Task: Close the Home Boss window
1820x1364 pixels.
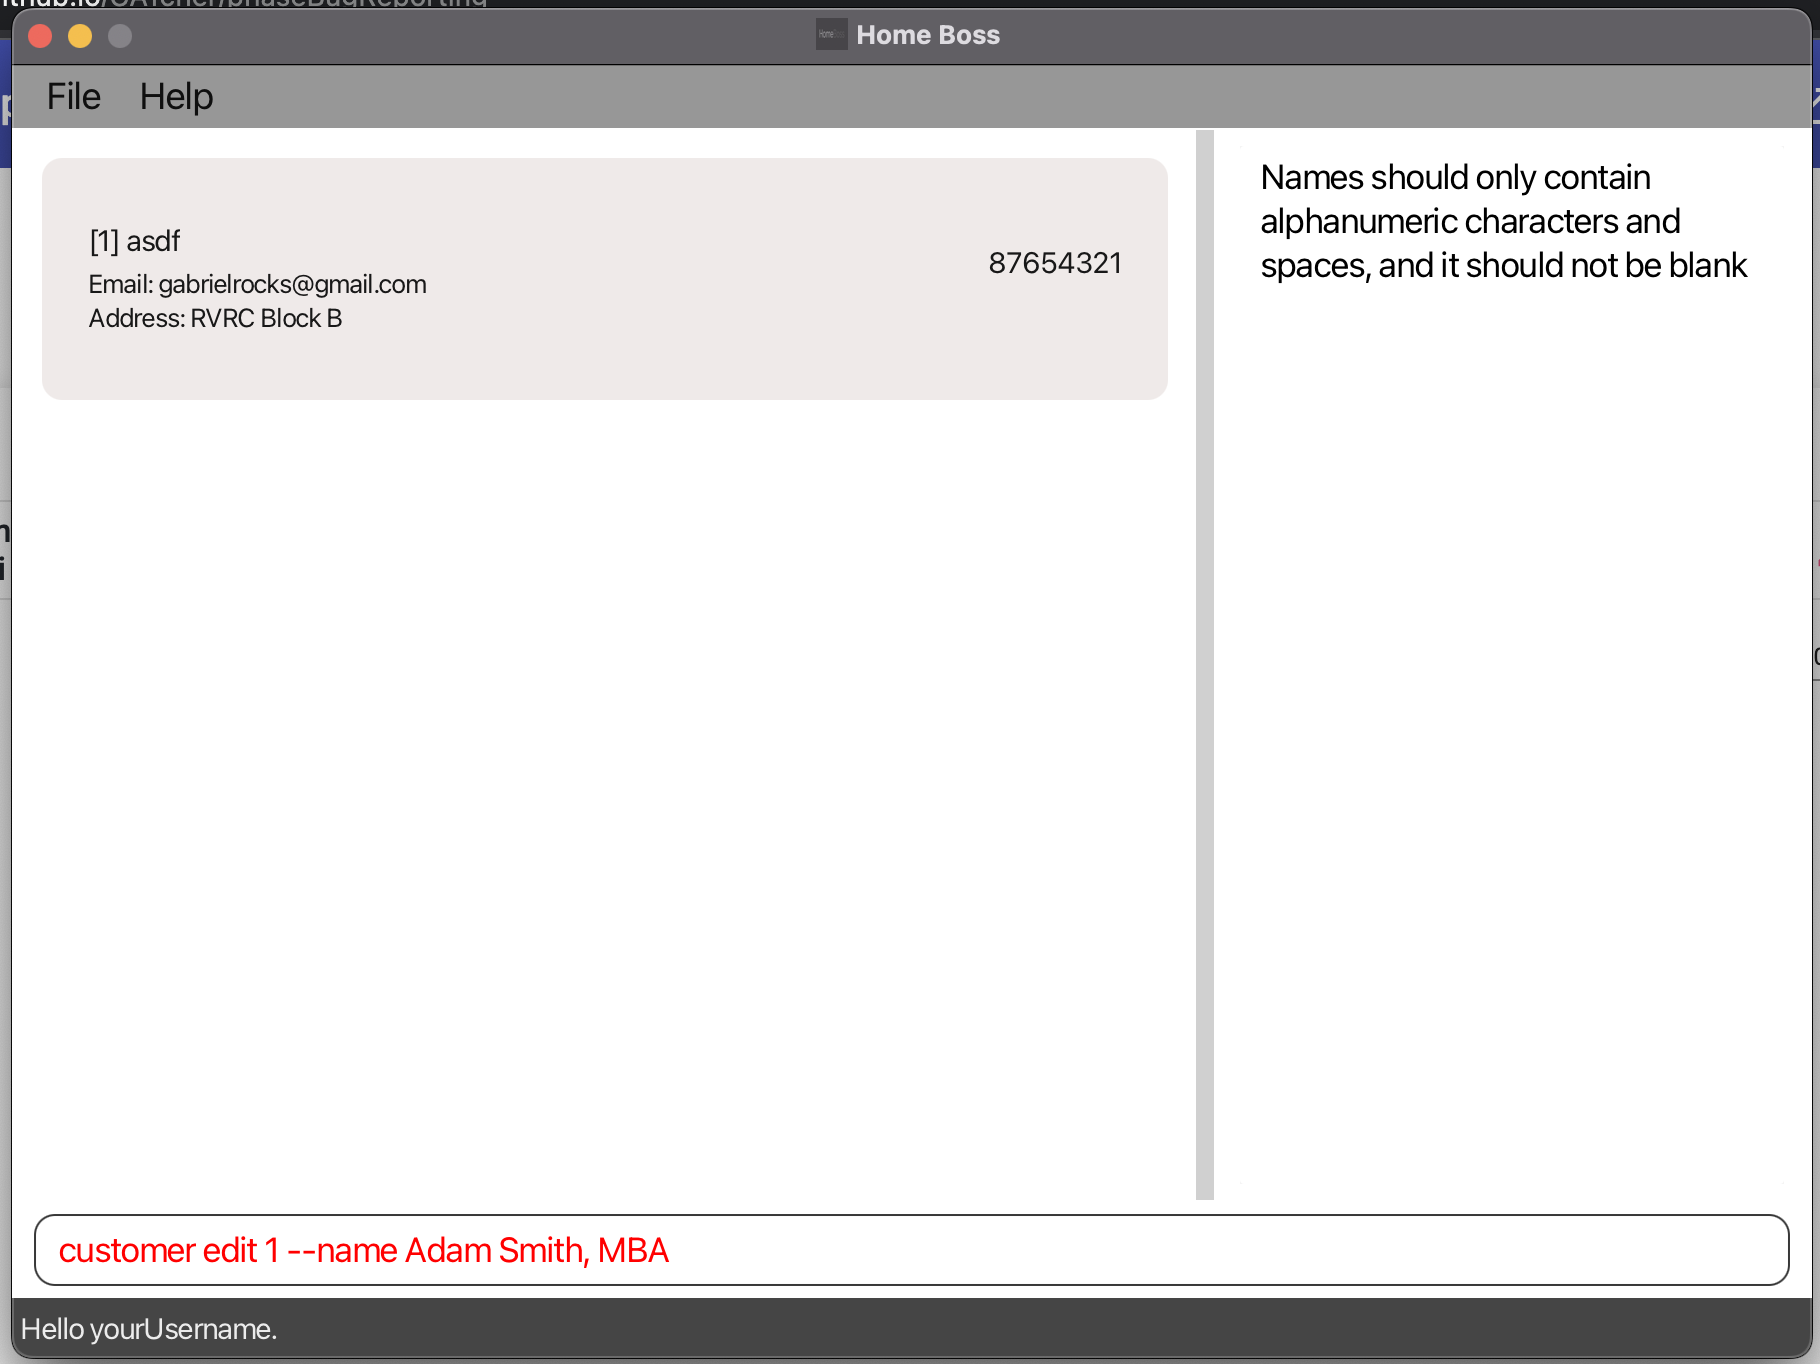Action: click(x=40, y=36)
